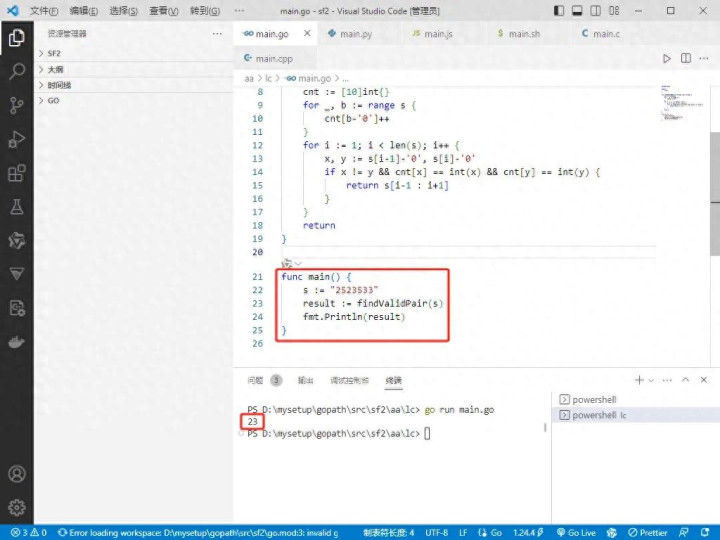Open notifications bell in status bar
Screen dimensions: 720x540
tap(705, 533)
